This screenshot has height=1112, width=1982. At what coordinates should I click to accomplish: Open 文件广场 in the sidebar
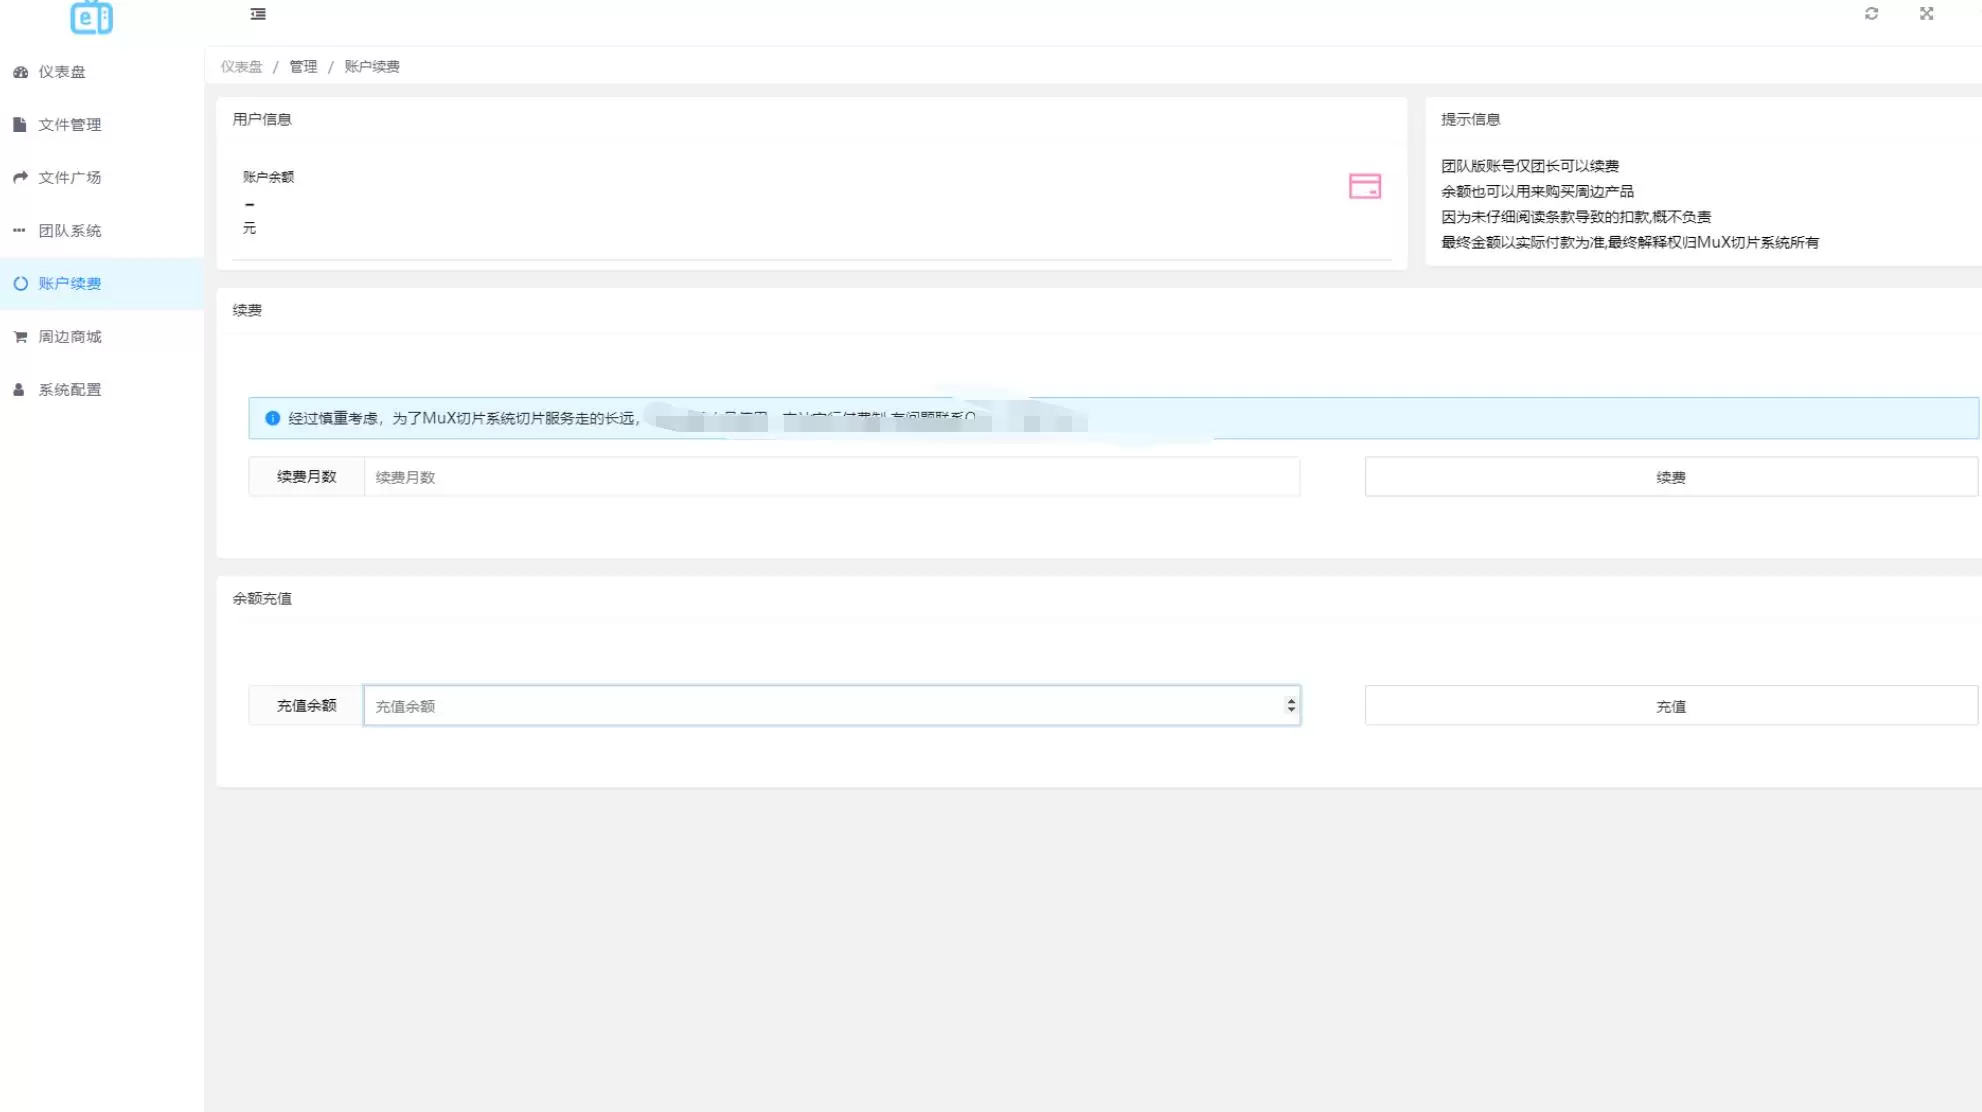pyautogui.click(x=70, y=178)
